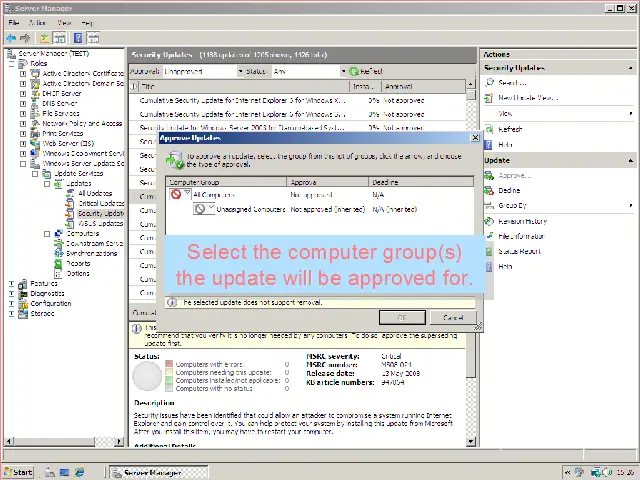This screenshot has height=480, width=640.
Task: Click the Decline action icon
Action: click(489, 190)
